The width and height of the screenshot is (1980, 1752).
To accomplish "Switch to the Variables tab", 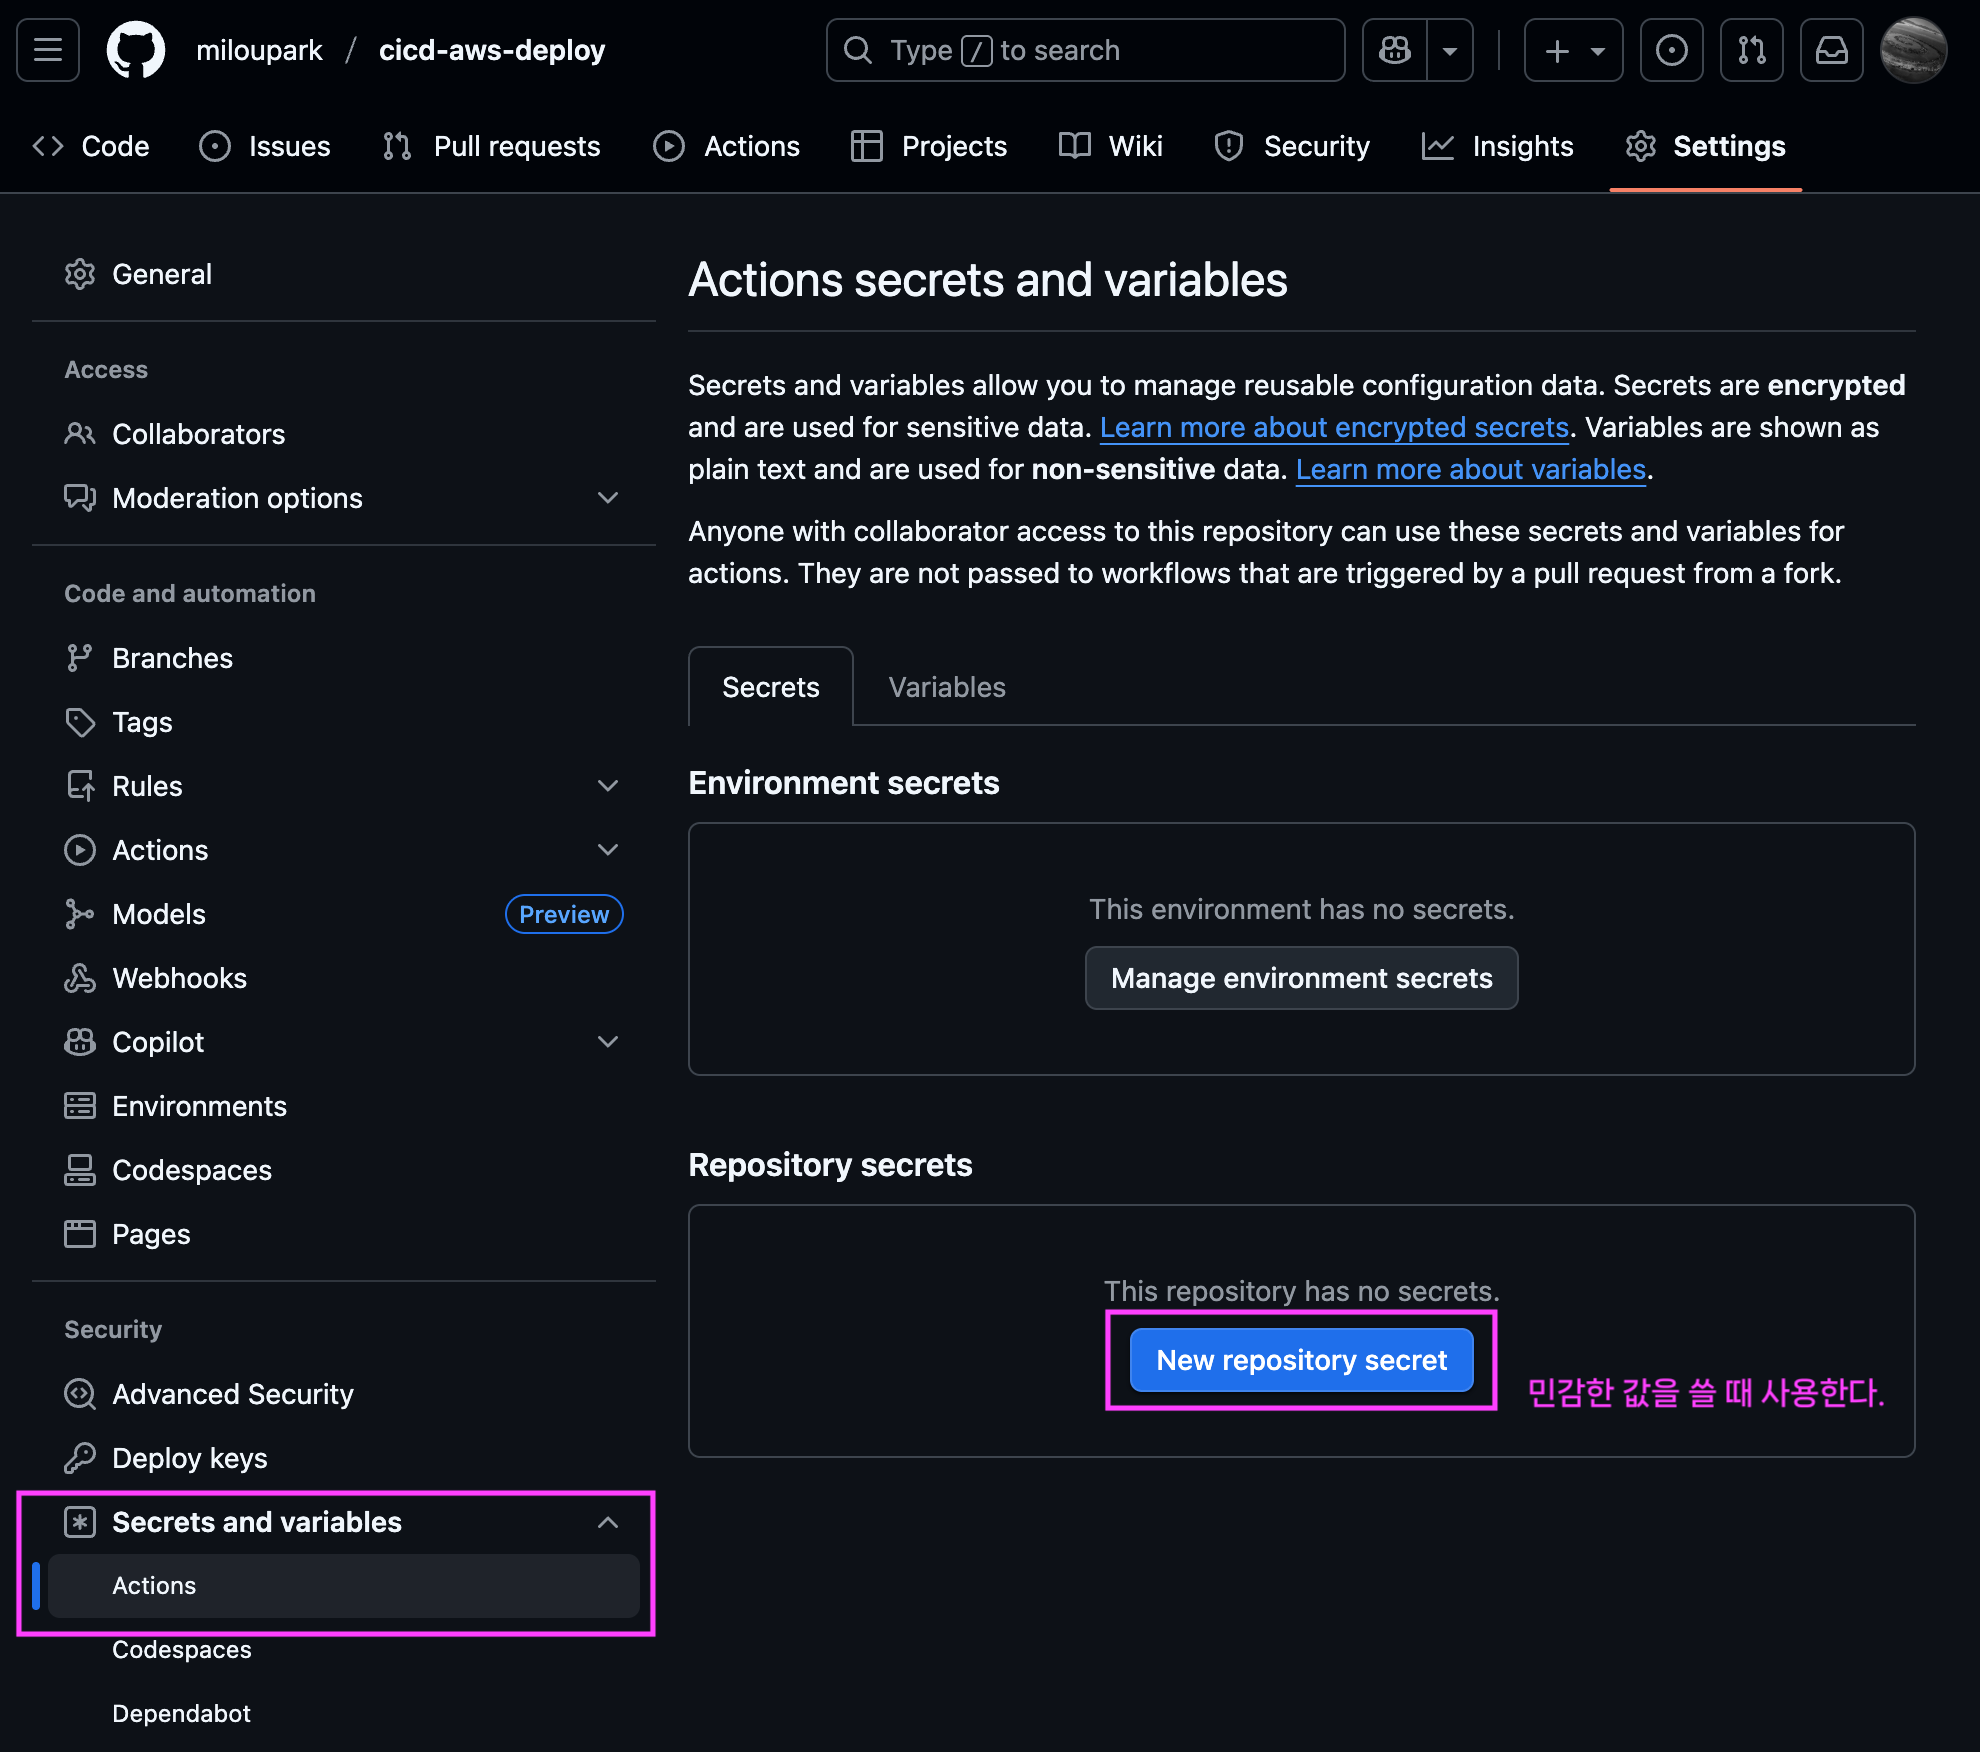I will [946, 687].
